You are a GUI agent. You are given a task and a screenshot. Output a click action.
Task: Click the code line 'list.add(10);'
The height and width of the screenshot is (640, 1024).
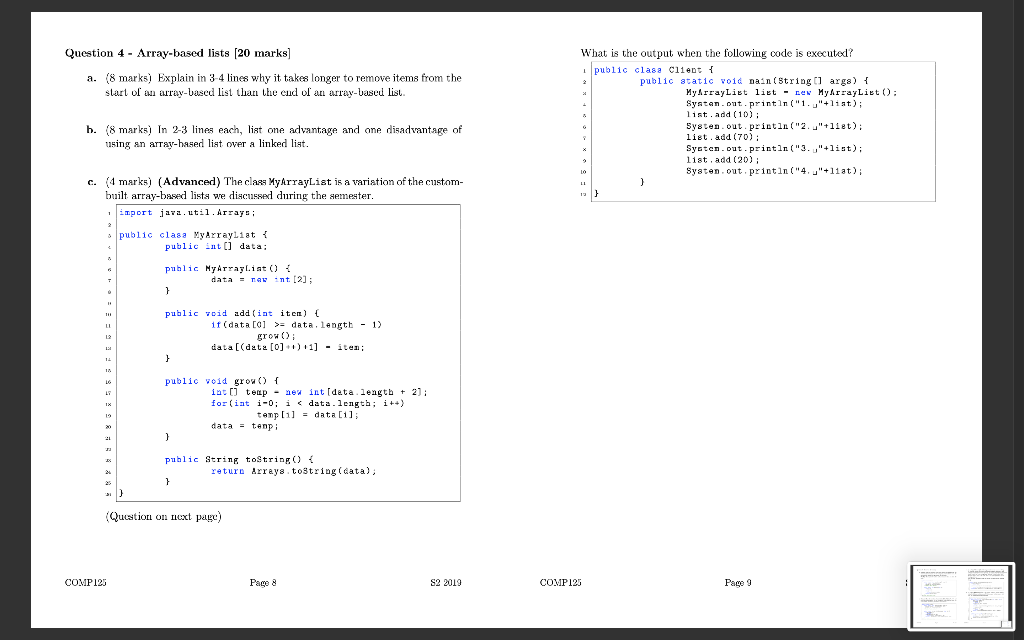coord(722,114)
